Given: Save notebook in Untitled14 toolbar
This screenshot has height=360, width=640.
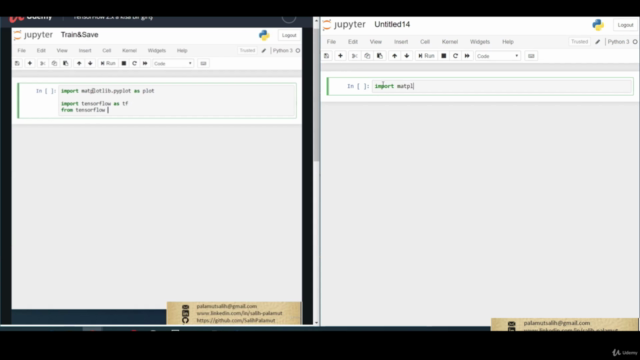Looking at the screenshot, I should [x=327, y=56].
